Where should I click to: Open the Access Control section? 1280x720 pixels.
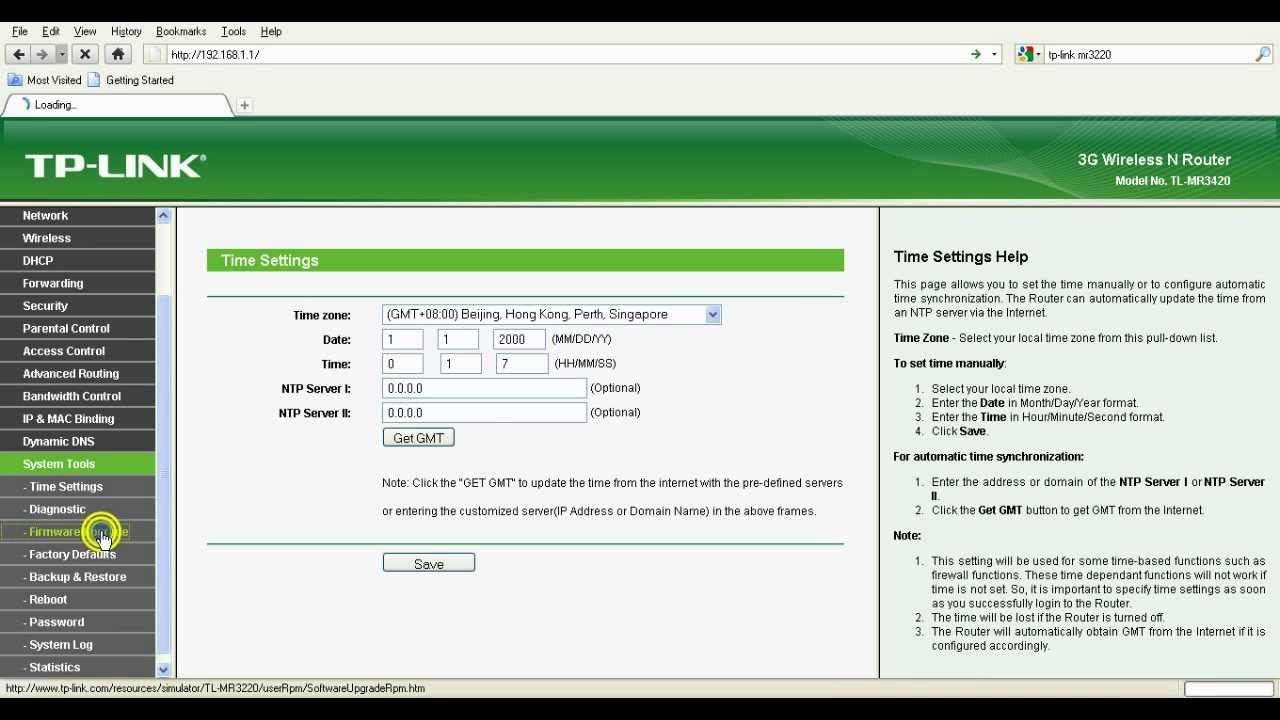pos(77,351)
